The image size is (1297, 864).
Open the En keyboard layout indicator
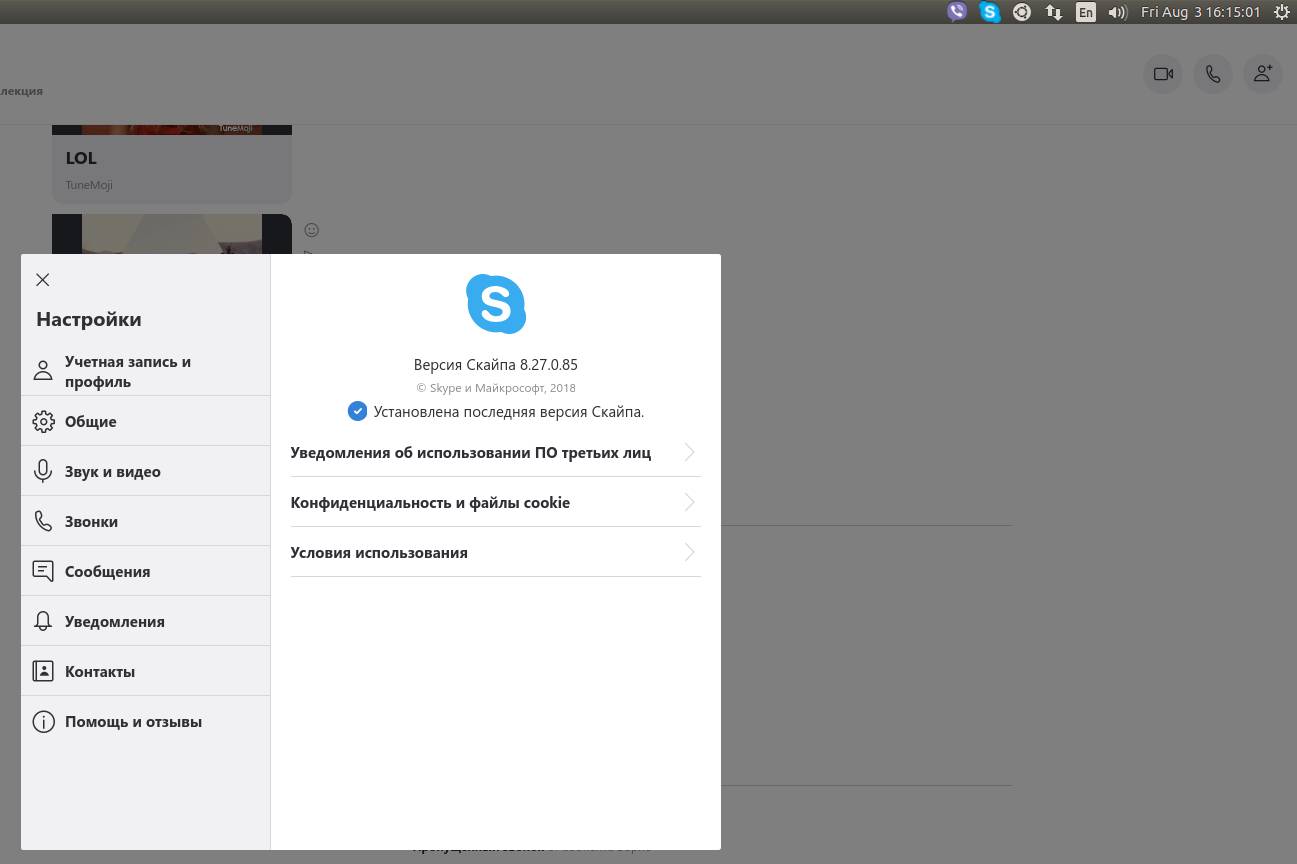[1086, 12]
